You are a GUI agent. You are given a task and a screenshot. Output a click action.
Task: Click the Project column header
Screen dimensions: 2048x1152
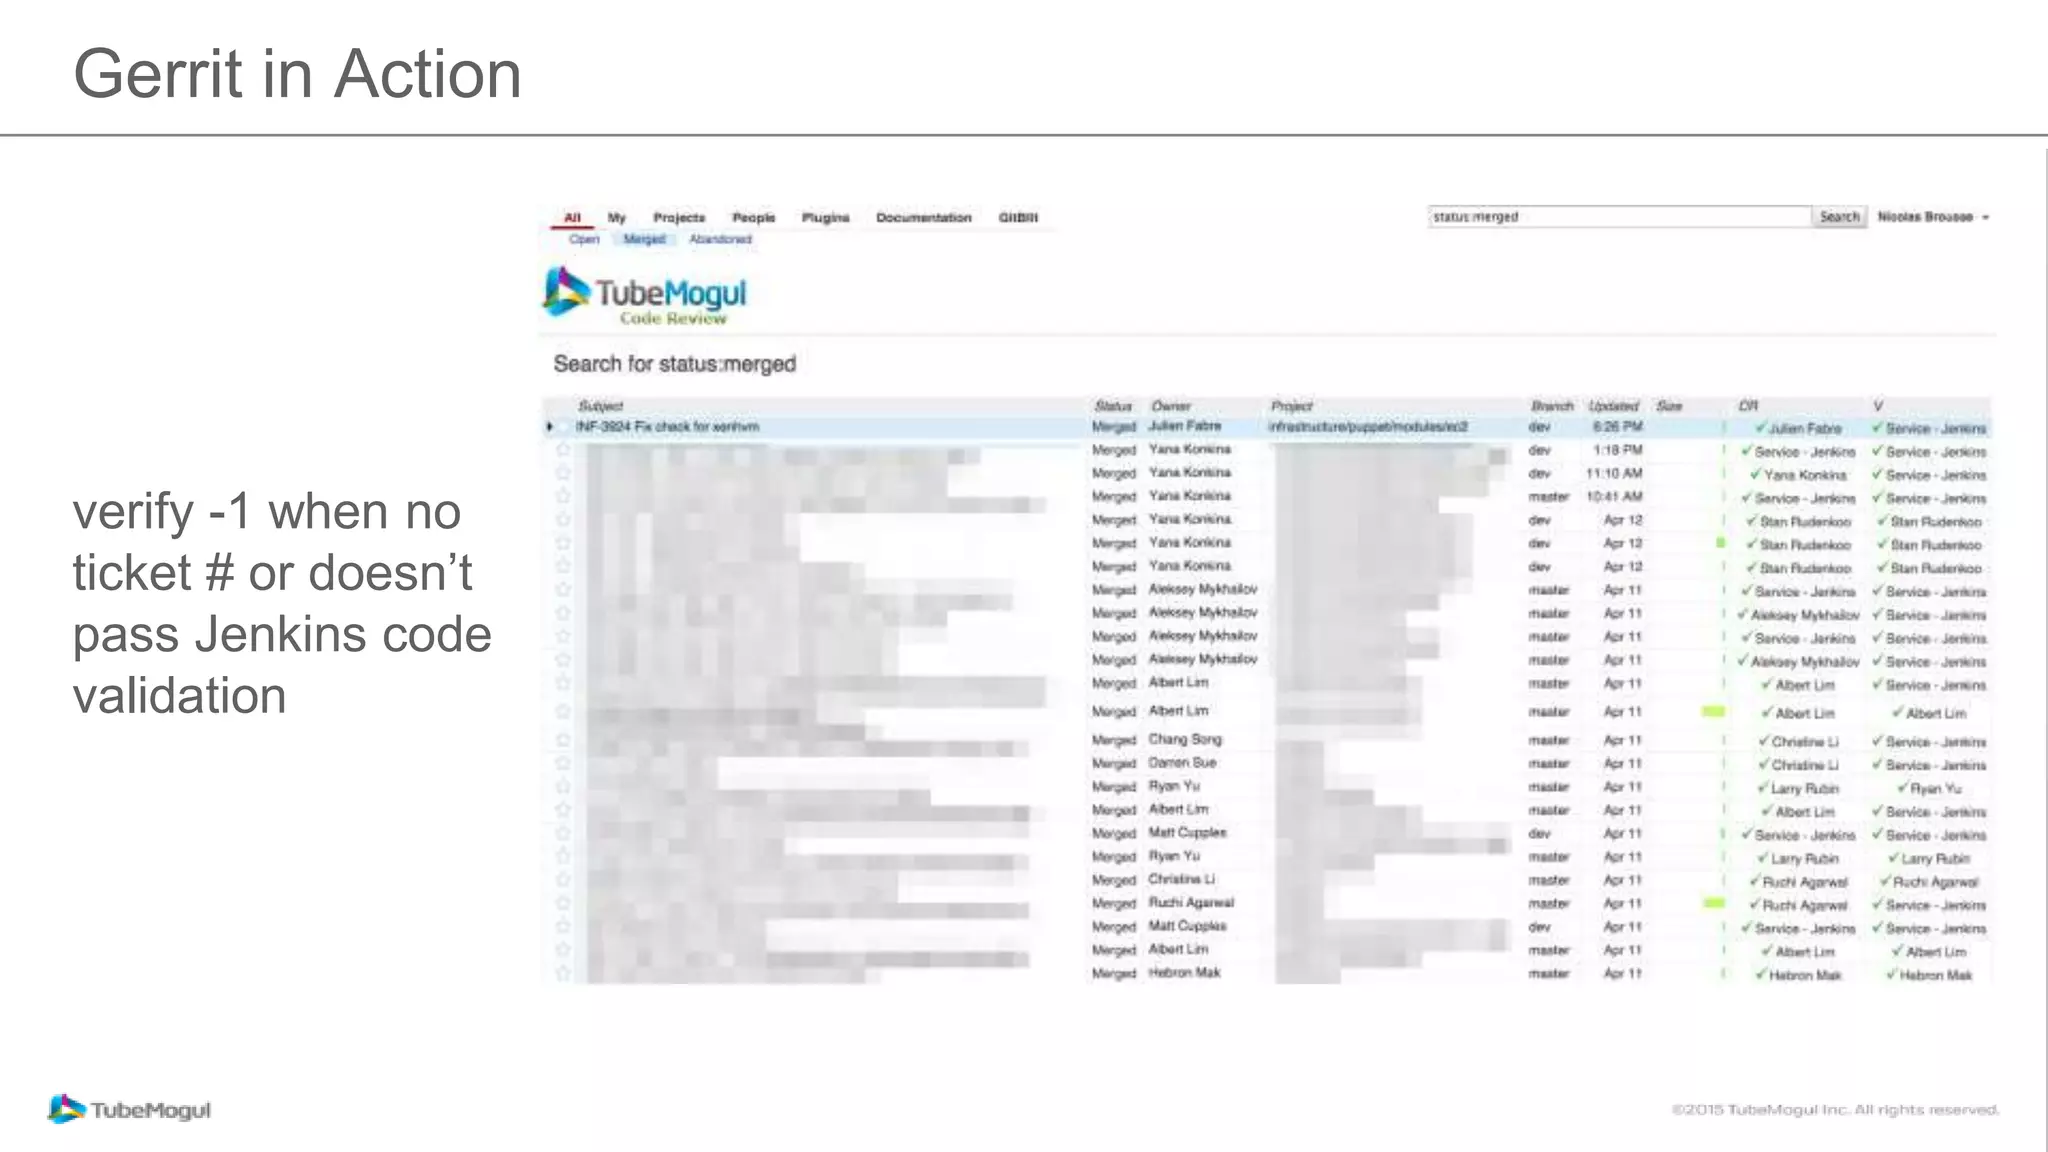click(1291, 406)
